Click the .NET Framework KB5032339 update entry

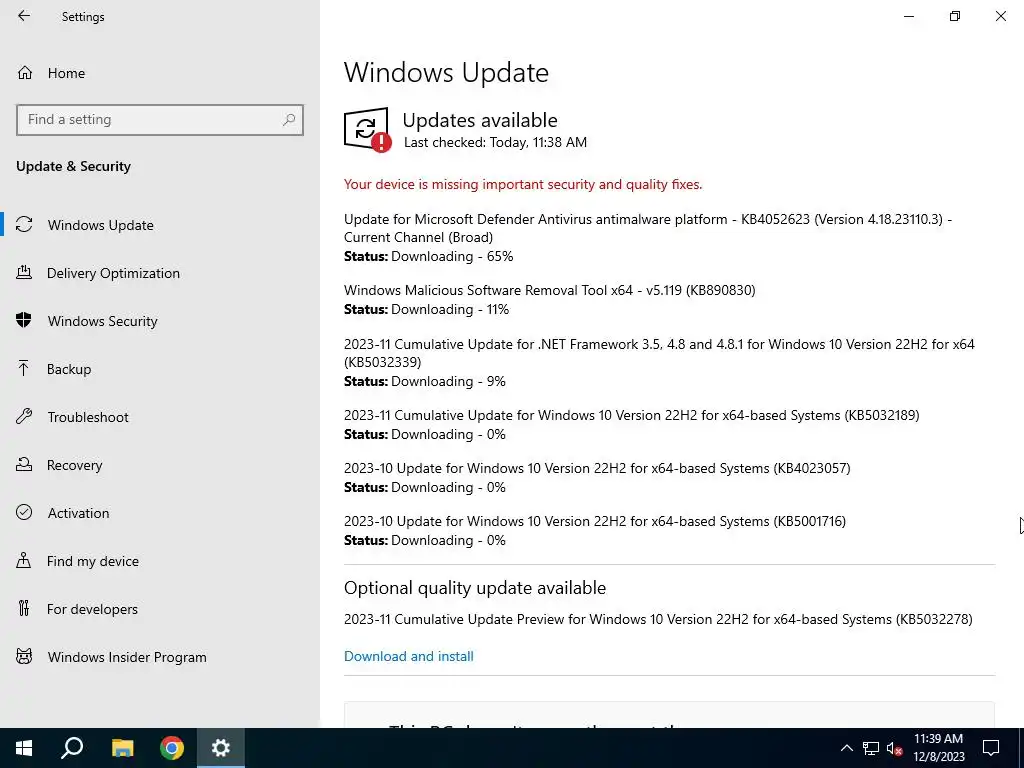point(659,353)
